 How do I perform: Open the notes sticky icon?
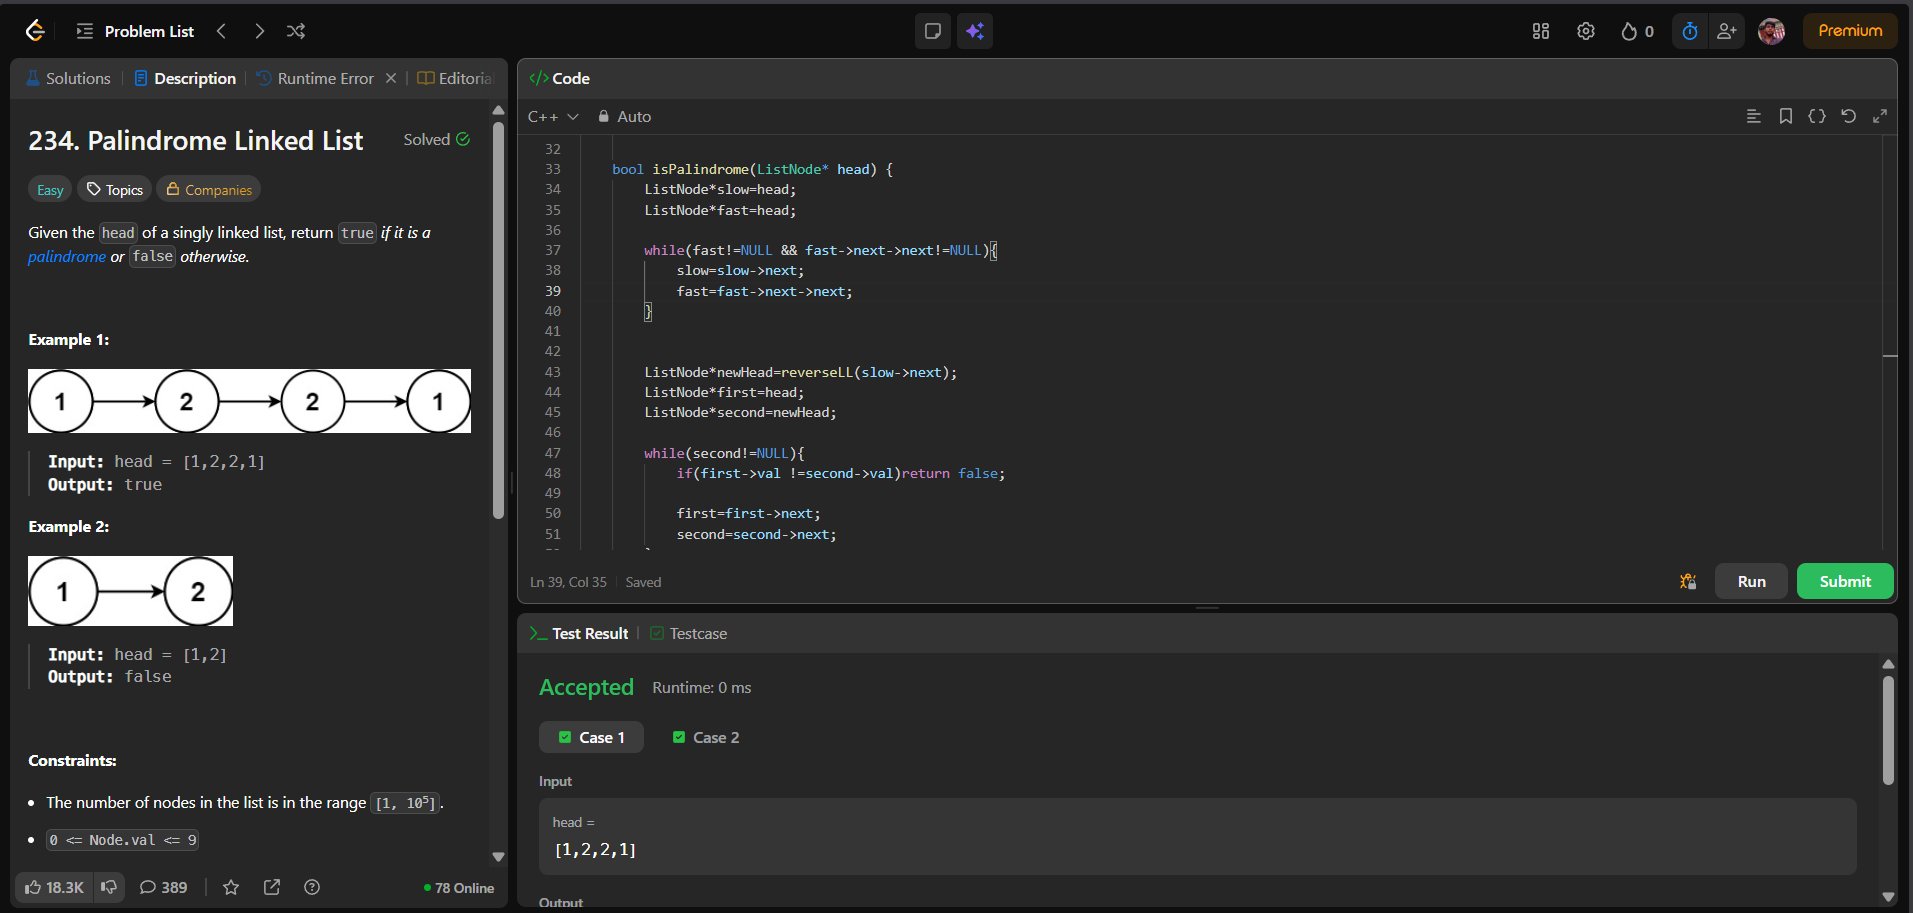933,31
